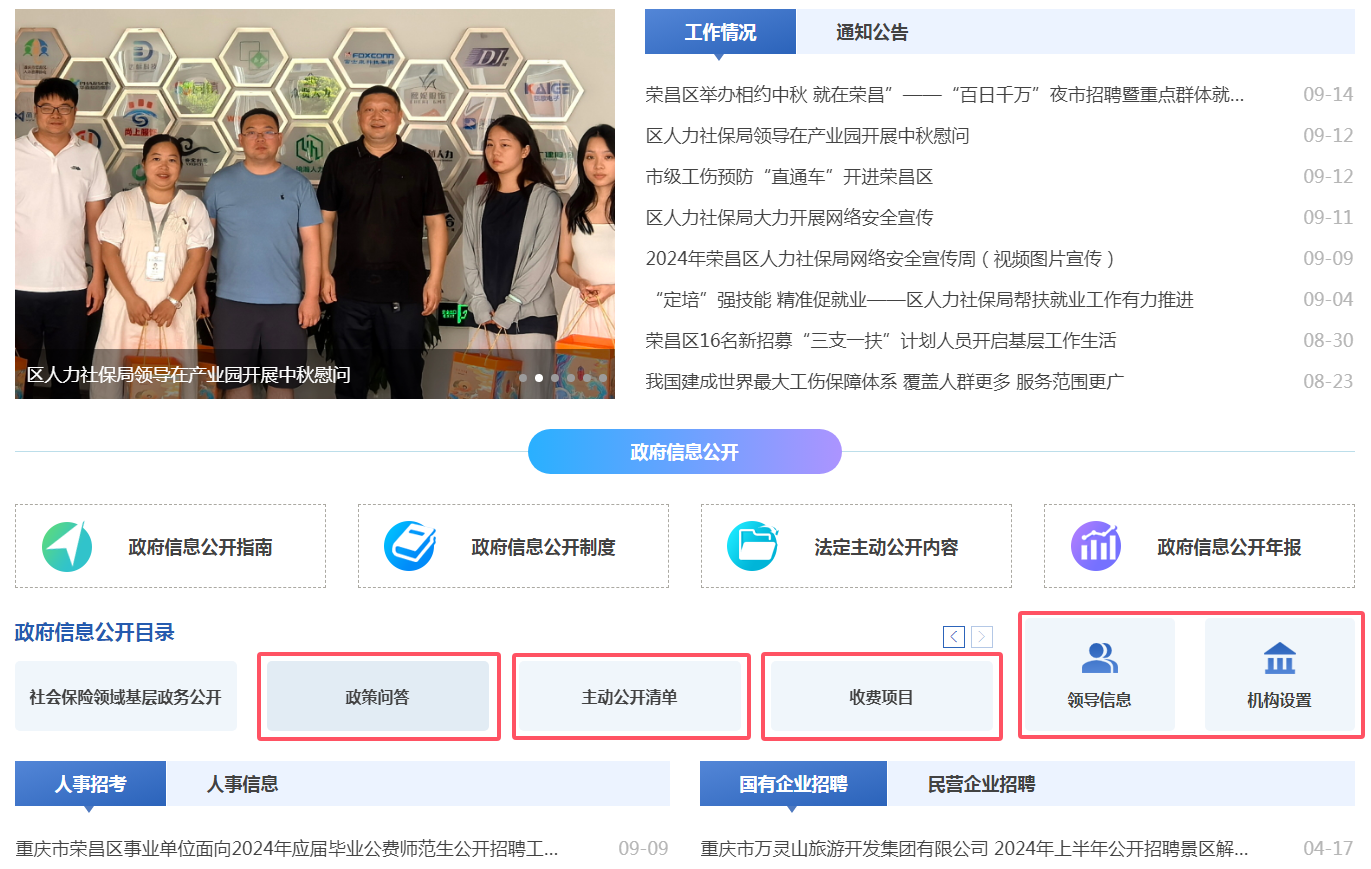Click the blue book icon for 政府信息公开制度
Image resolution: width=1371 pixels, height=869 pixels.
[410, 547]
